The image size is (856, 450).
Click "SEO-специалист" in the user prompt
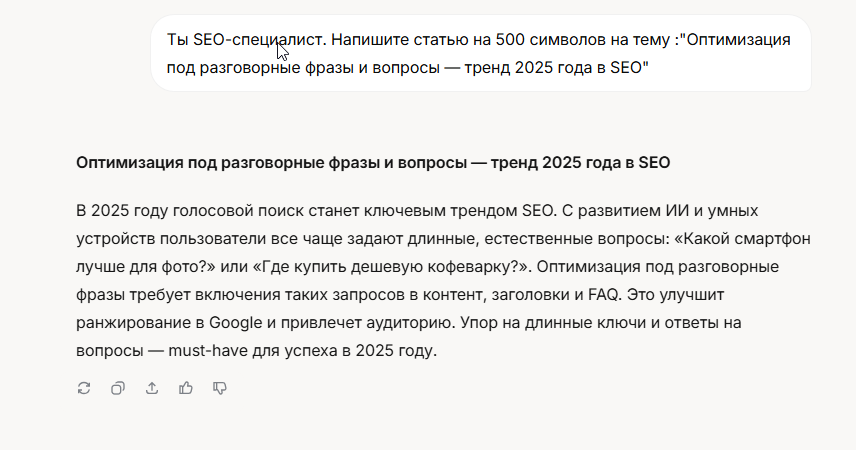pyautogui.click(x=260, y=40)
